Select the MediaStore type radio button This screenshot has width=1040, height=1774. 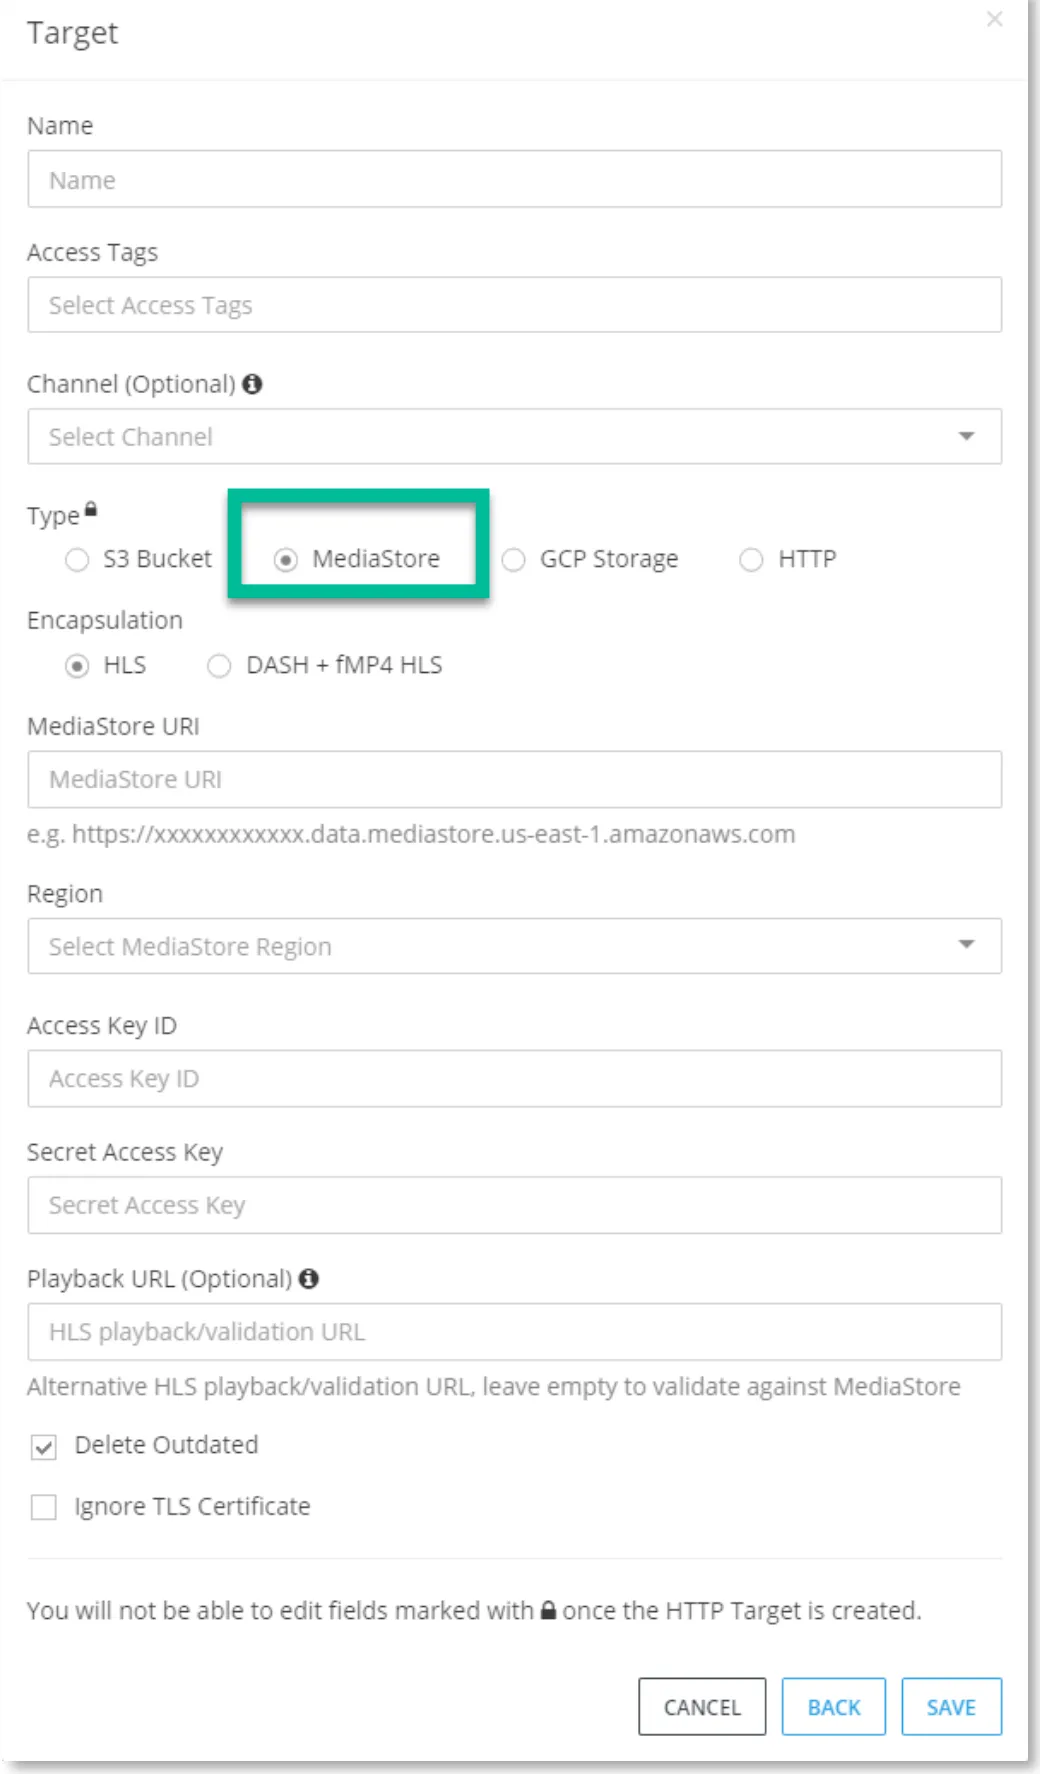click(286, 559)
